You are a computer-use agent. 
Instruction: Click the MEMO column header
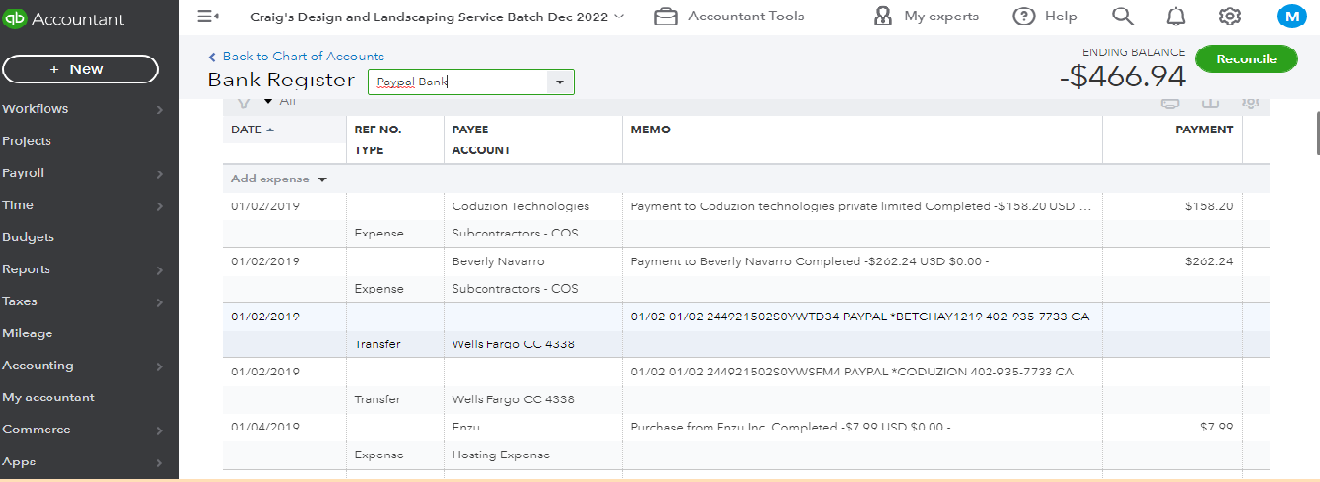(x=650, y=130)
